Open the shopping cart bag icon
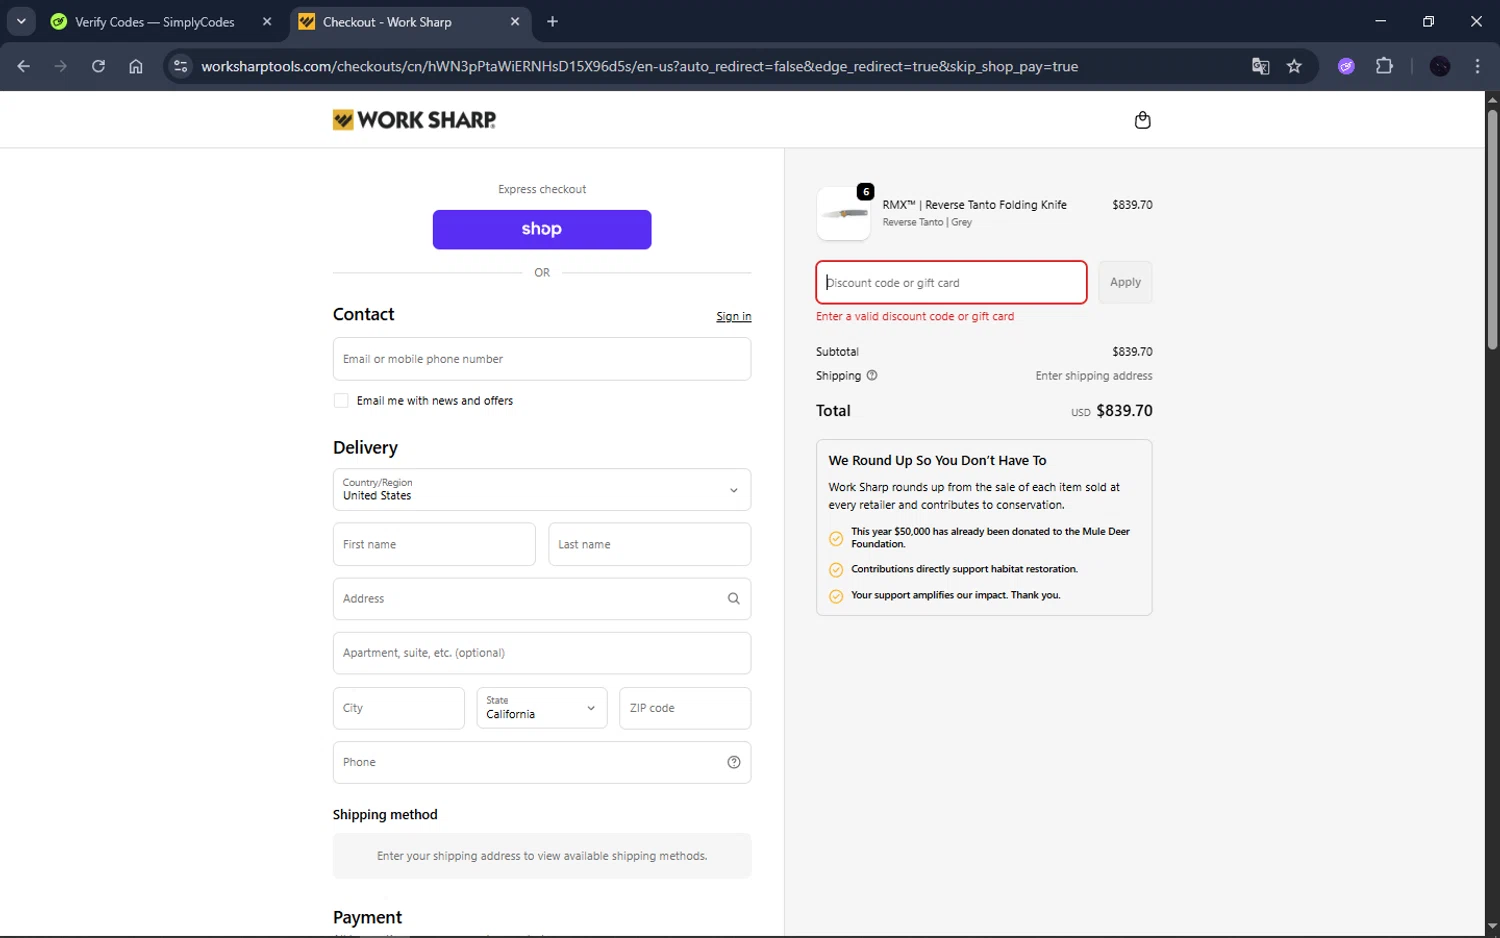 pos(1142,120)
